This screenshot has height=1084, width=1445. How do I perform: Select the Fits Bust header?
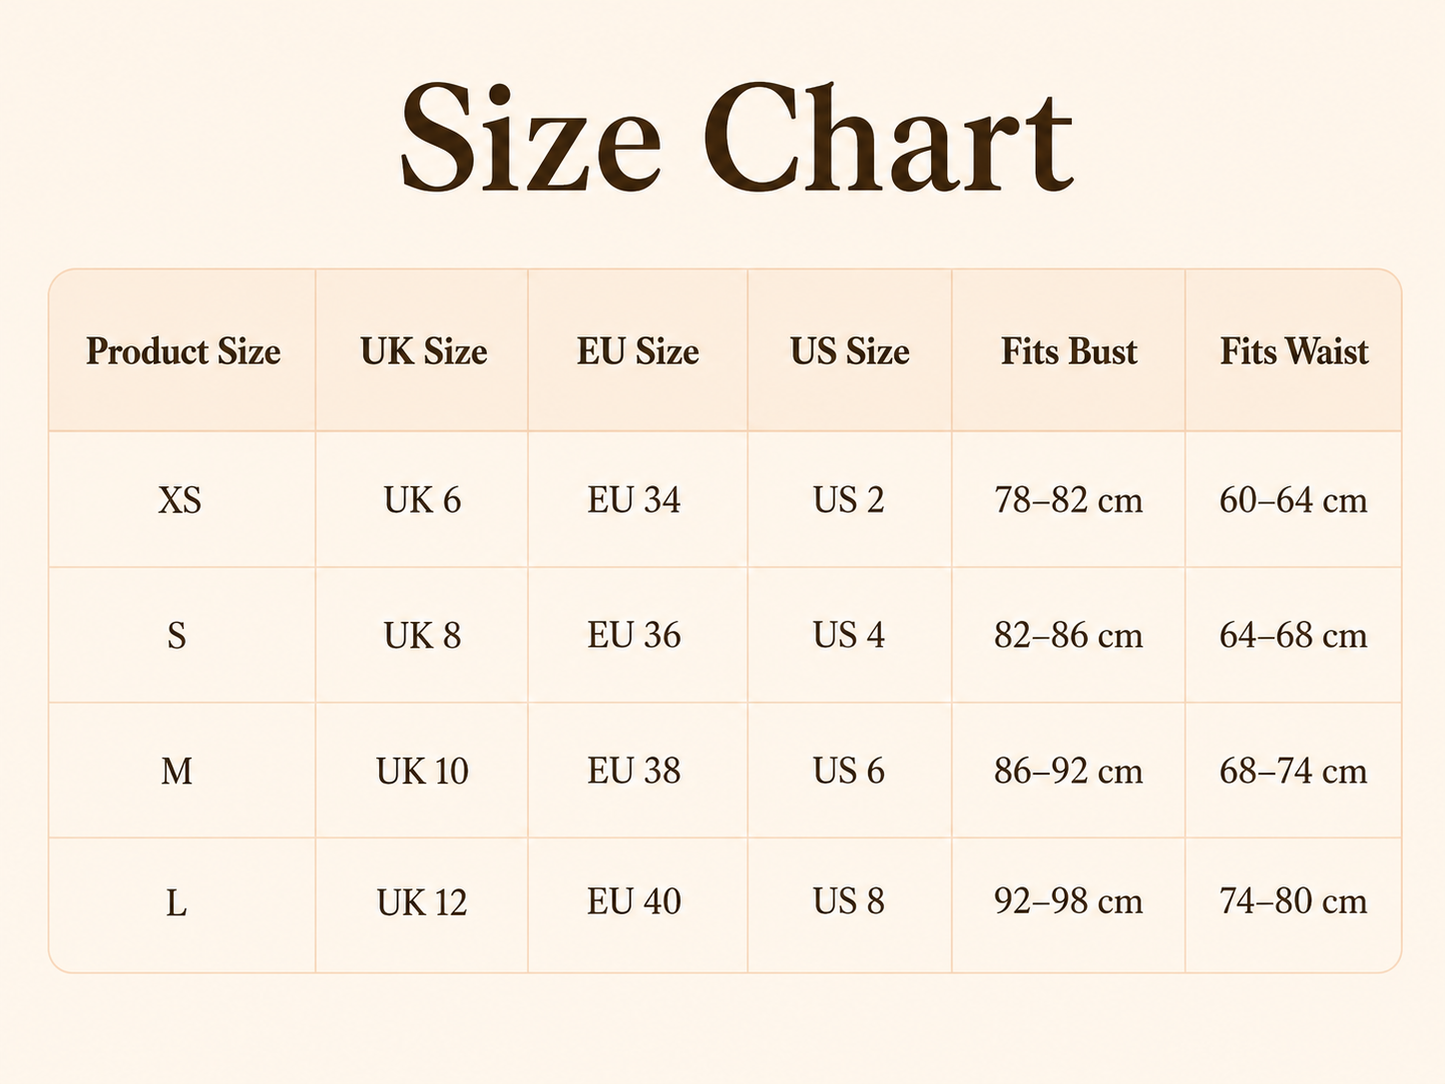point(1069,351)
